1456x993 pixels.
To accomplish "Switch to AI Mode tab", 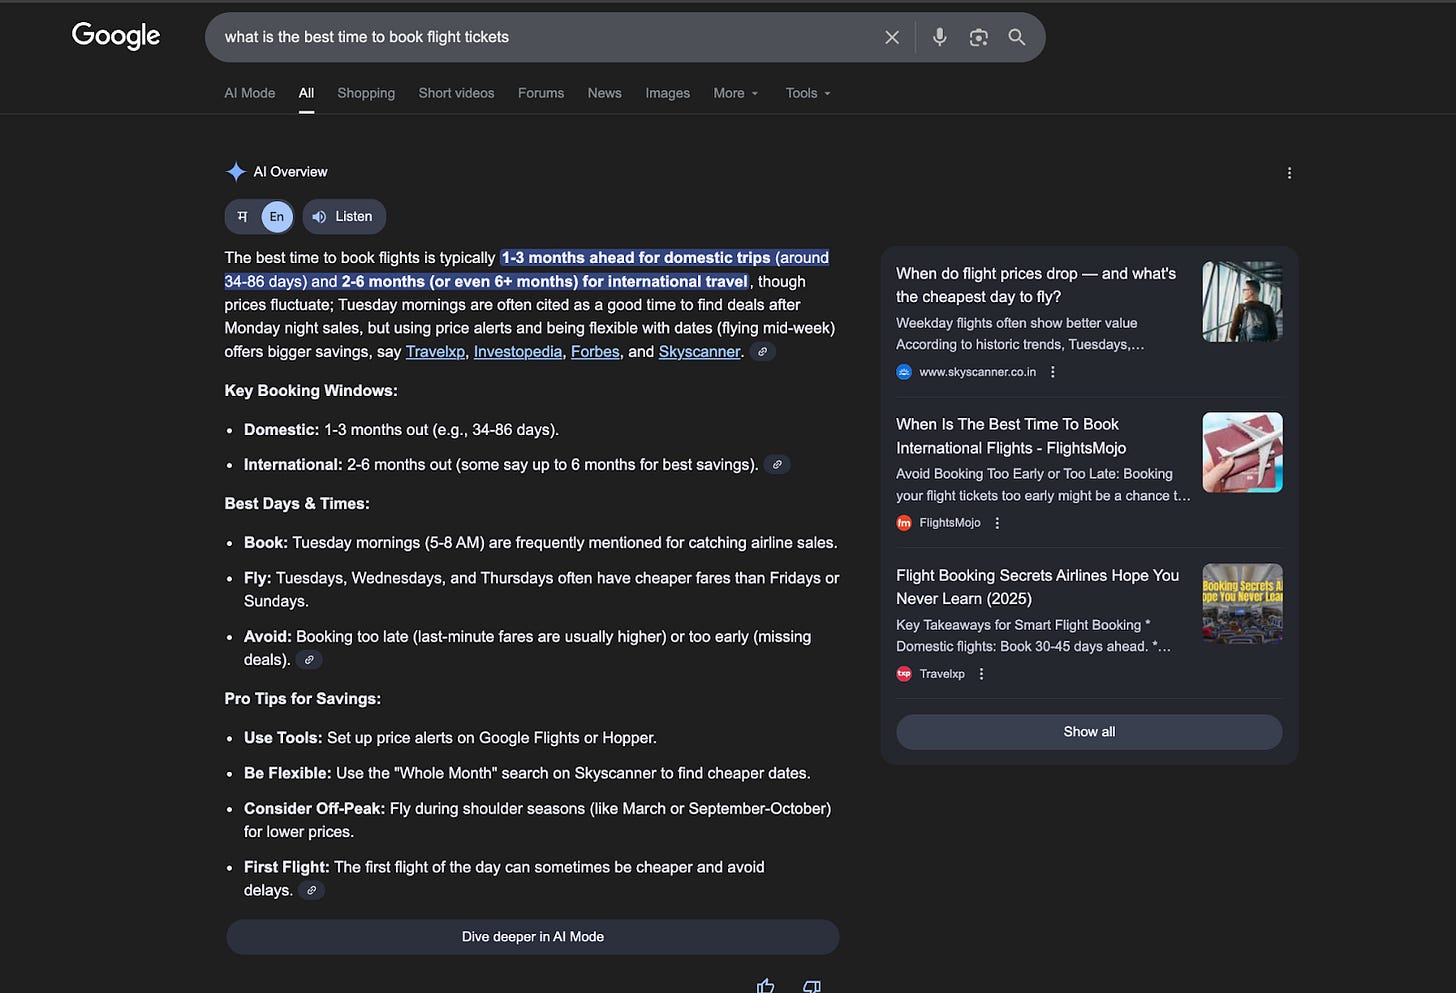I will click(x=250, y=93).
